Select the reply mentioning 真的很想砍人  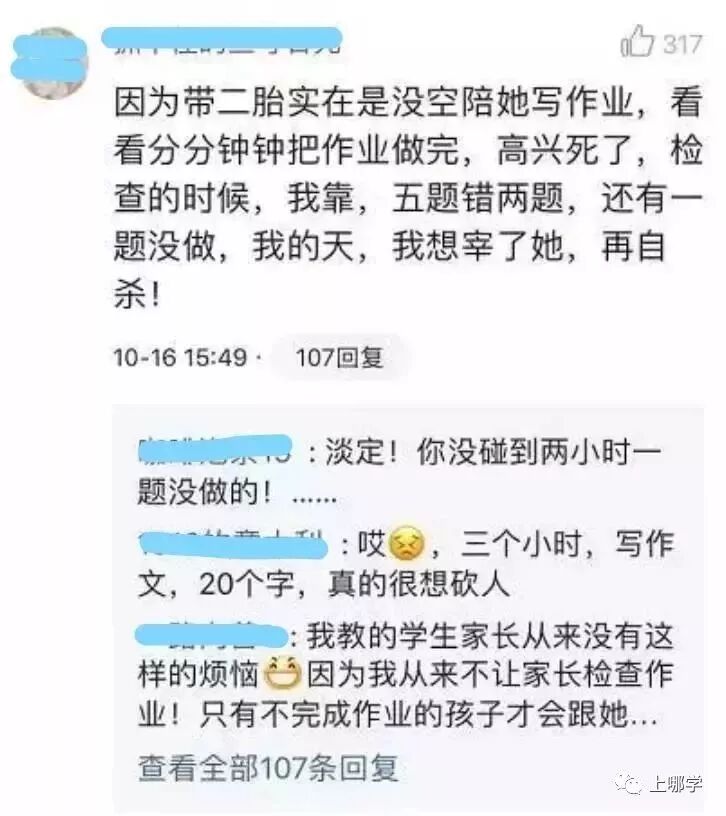click(x=406, y=564)
